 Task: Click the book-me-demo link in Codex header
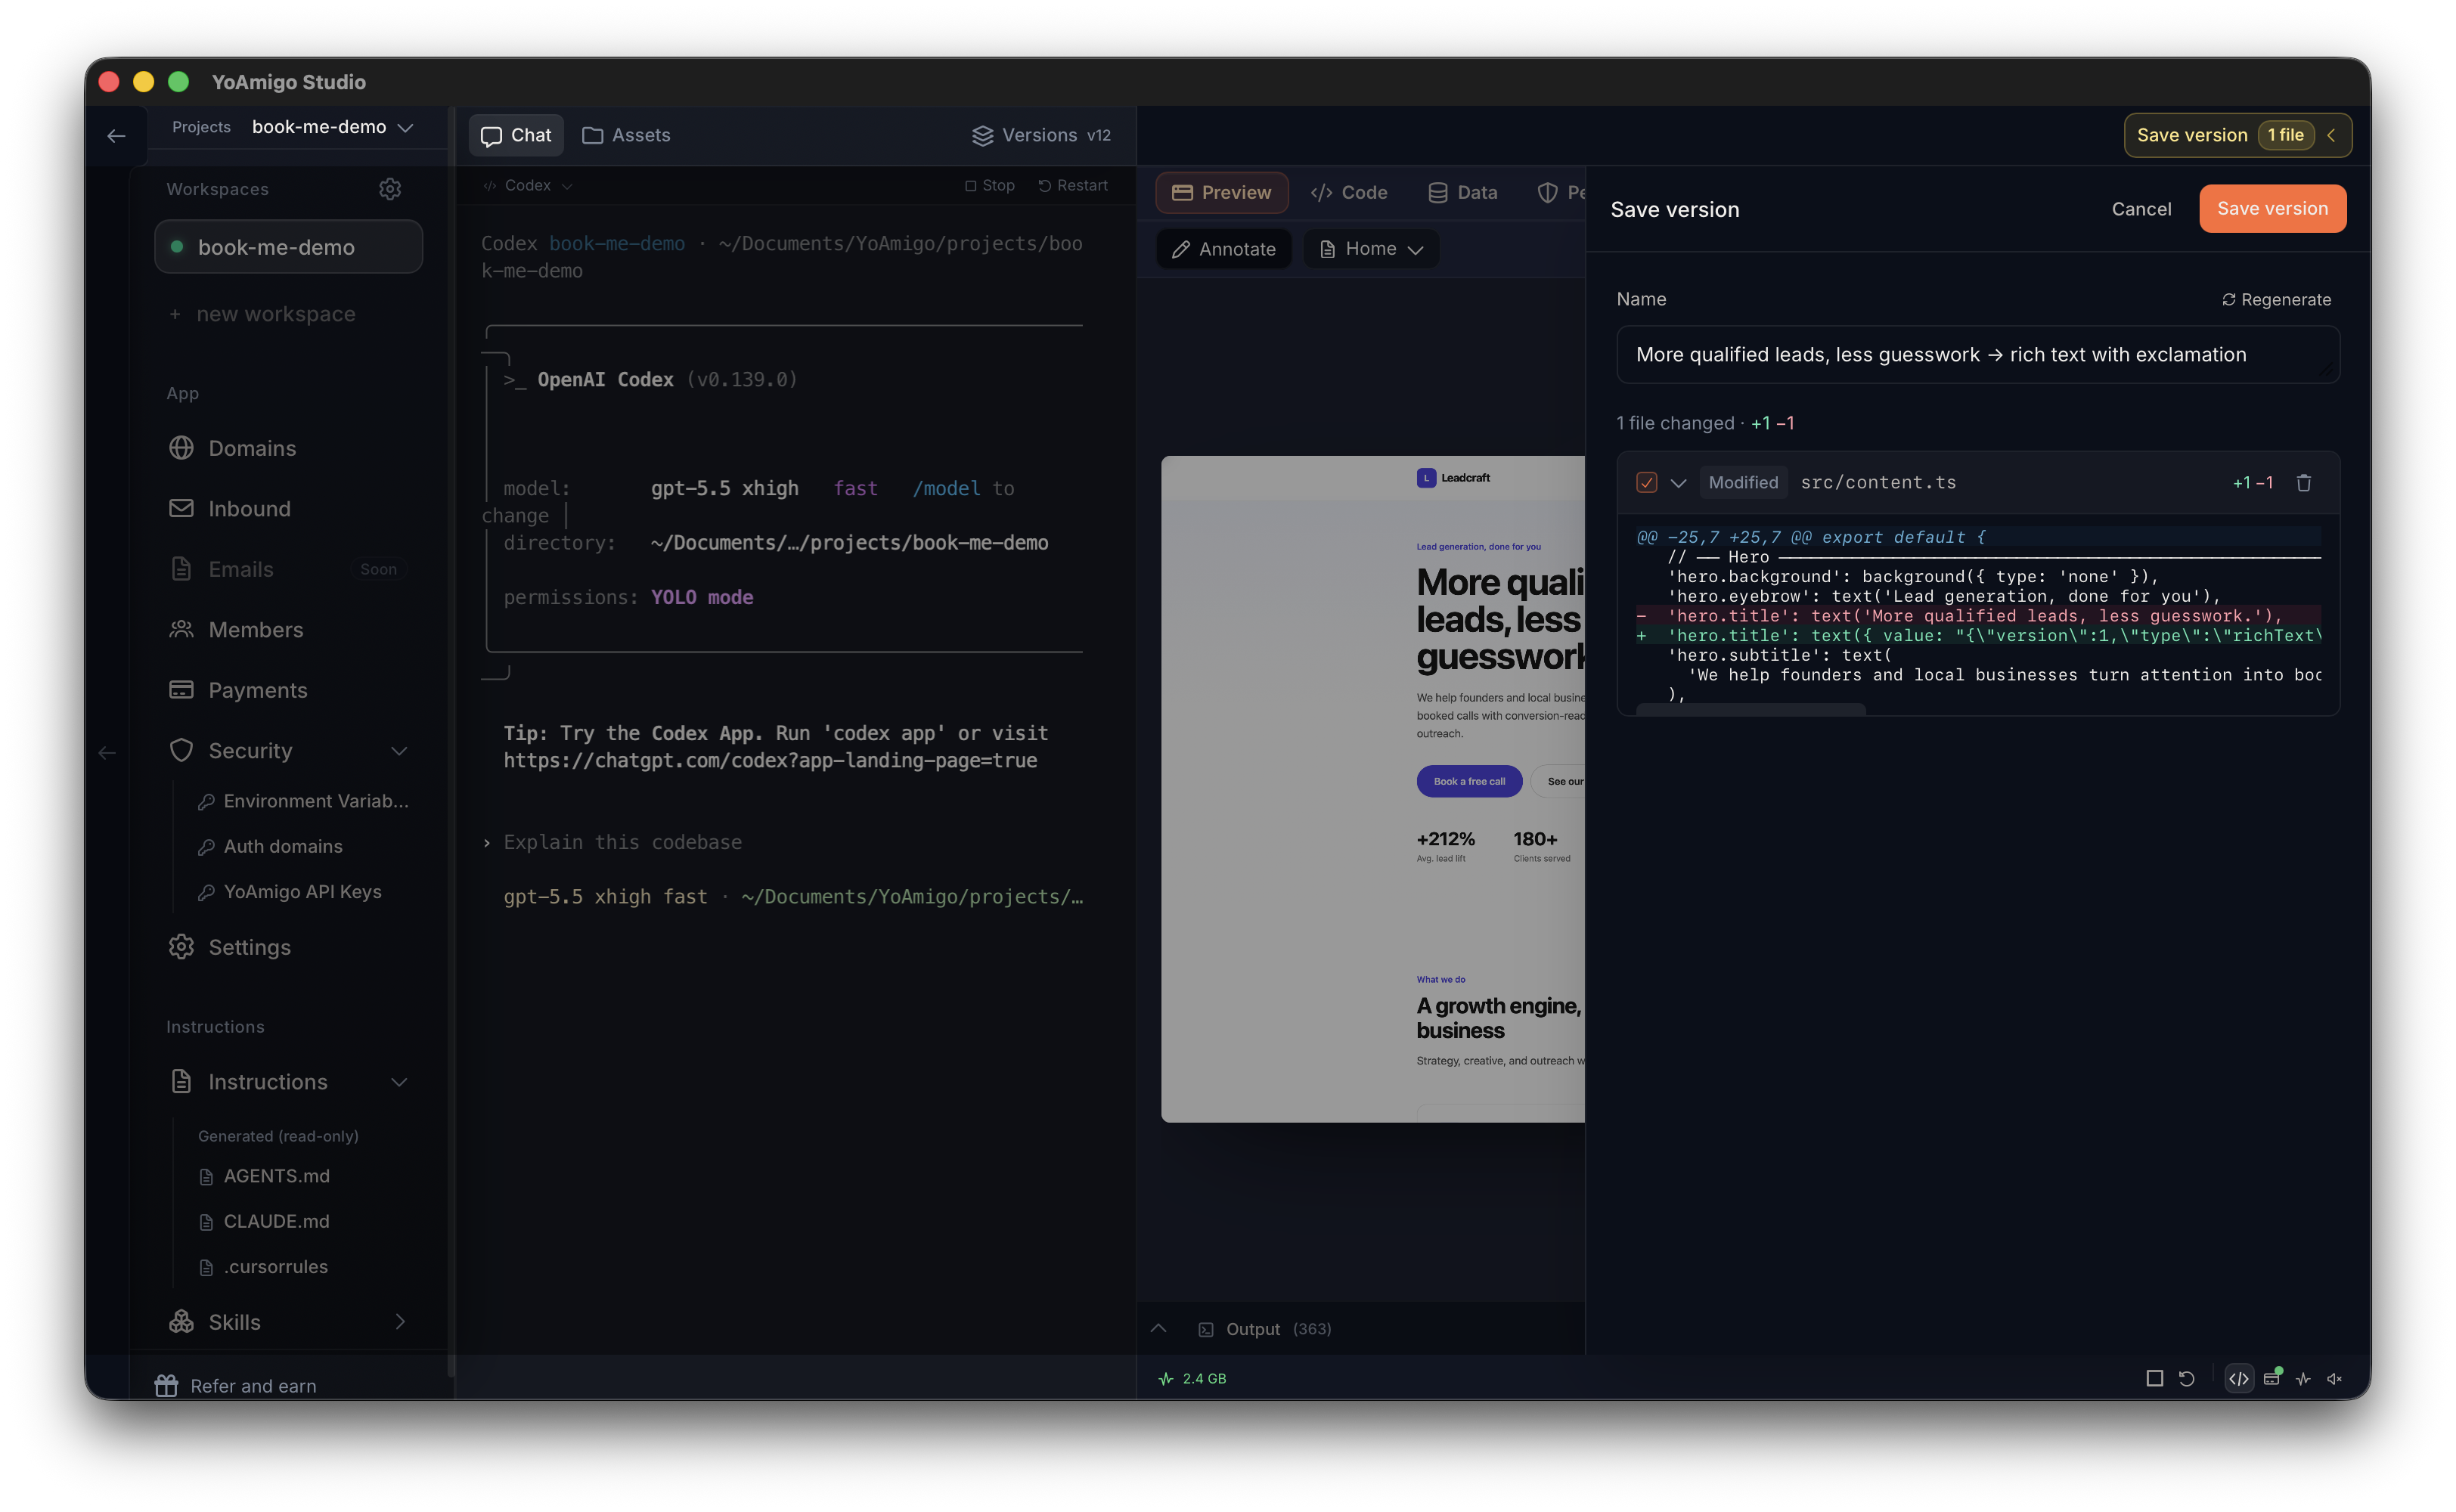pyautogui.click(x=616, y=244)
